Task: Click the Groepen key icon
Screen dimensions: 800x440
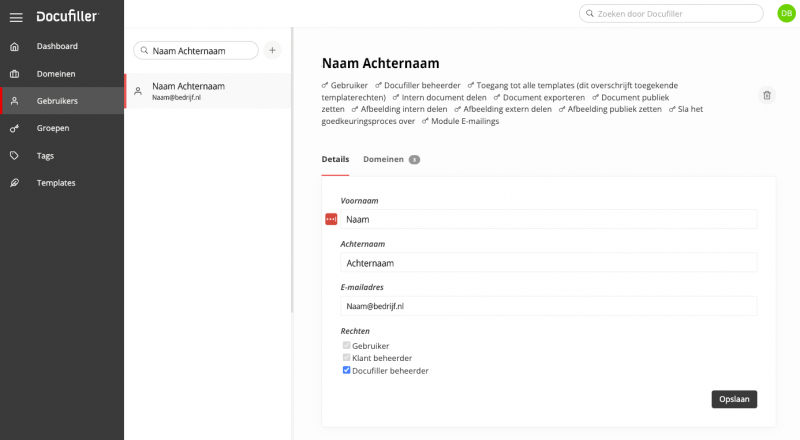Action: (14, 128)
